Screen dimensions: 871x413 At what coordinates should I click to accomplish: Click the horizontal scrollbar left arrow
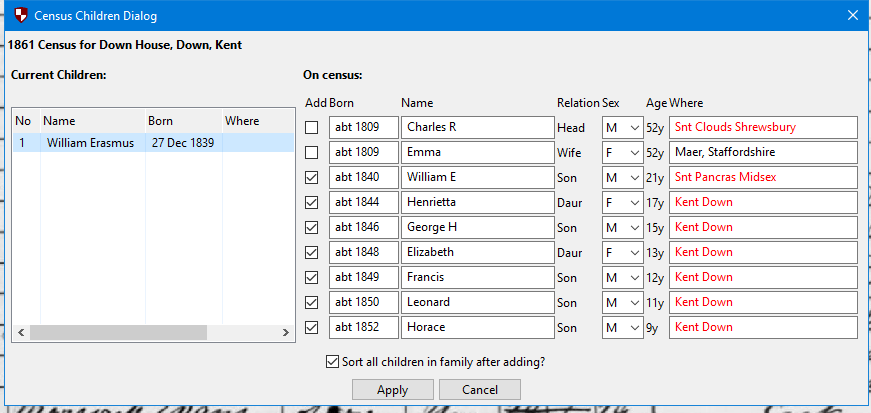tap(21, 333)
